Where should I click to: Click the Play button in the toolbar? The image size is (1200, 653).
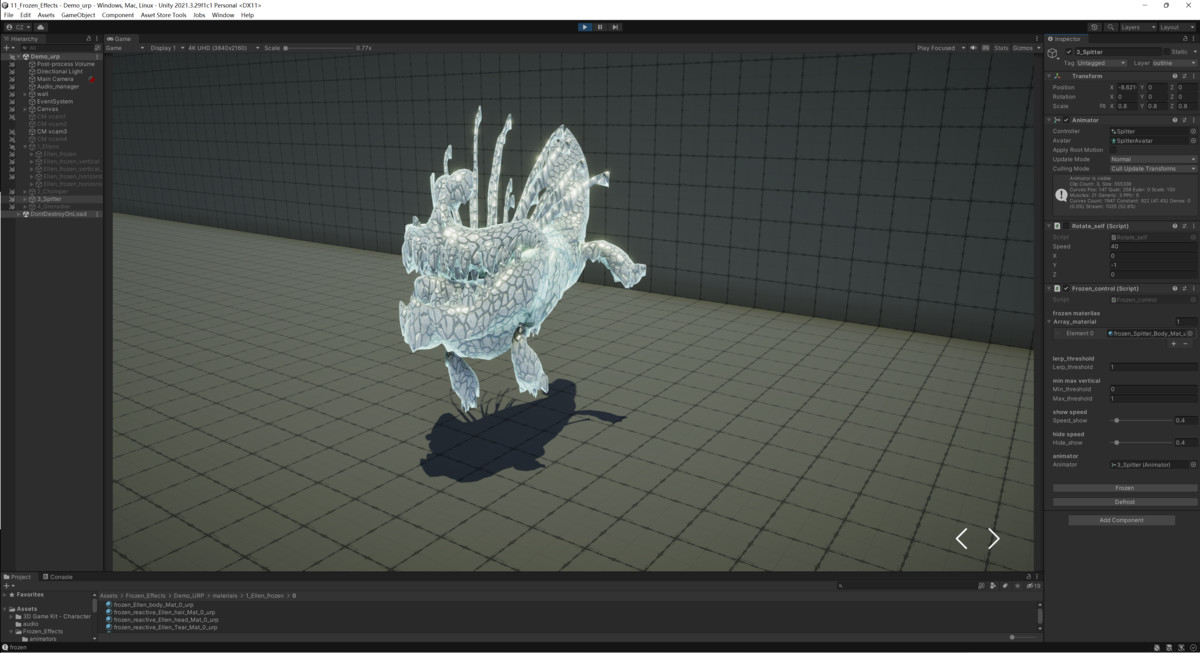pos(585,27)
